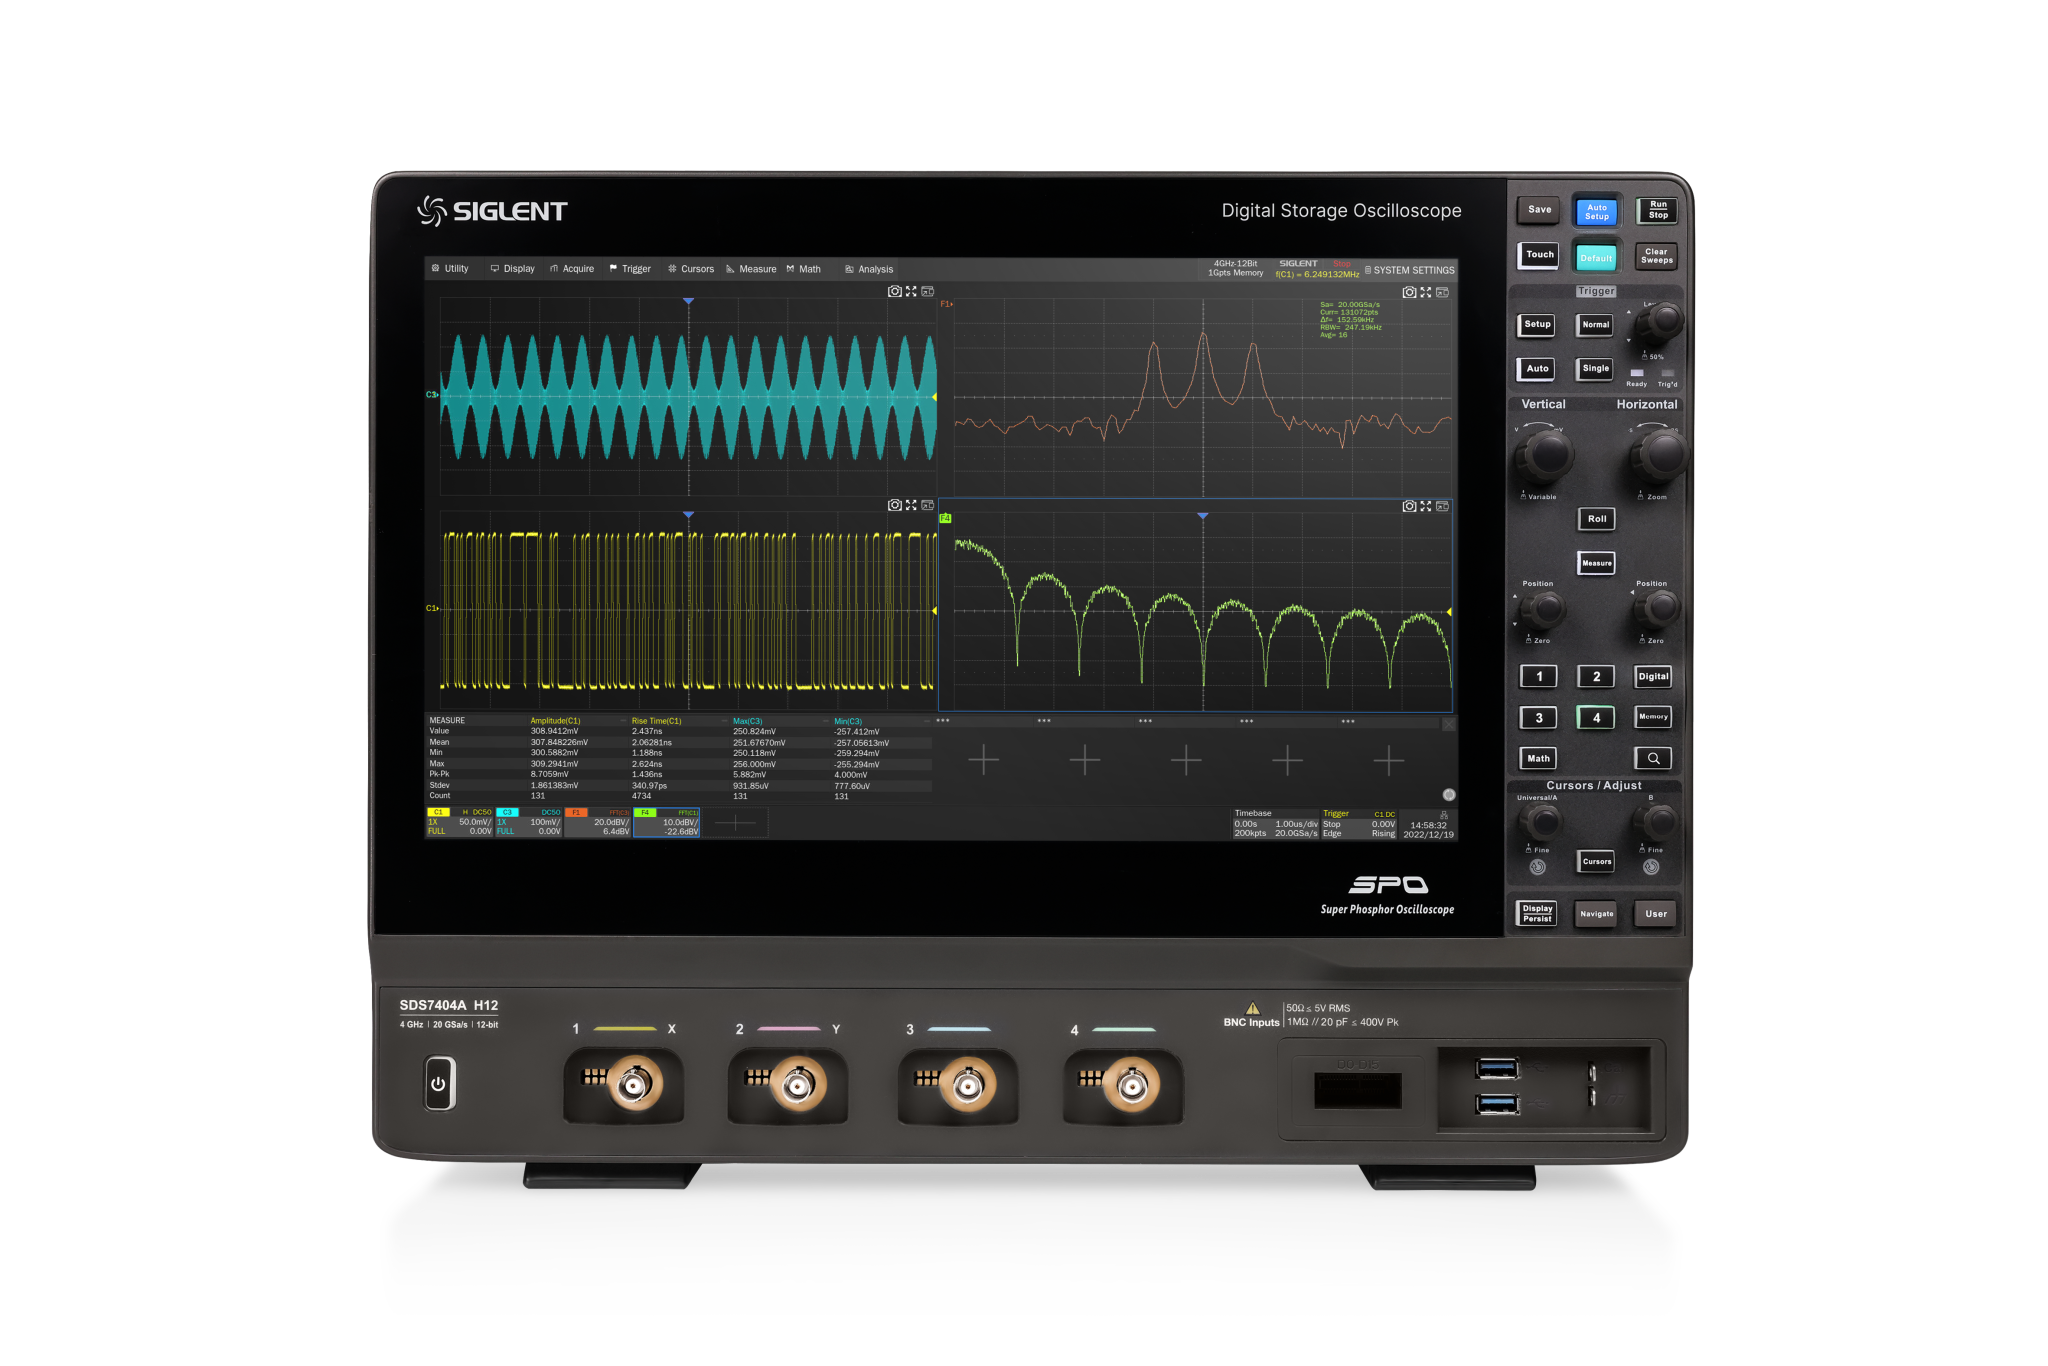
Task: Select the F4 descriptor box
Action: click(x=666, y=823)
